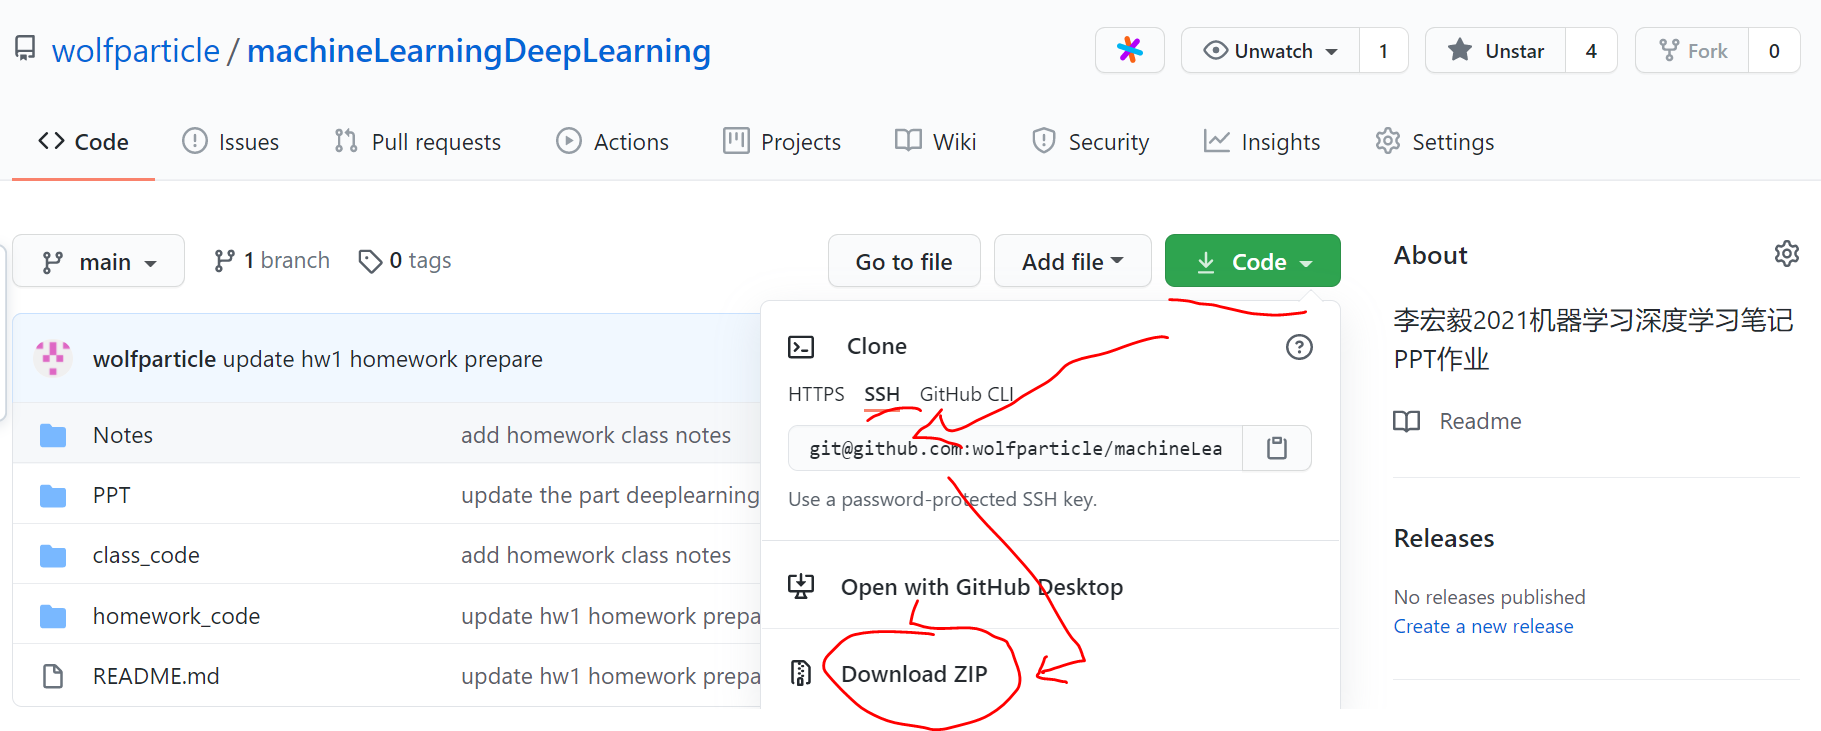Open the Issues tab
The image size is (1821, 731).
pyautogui.click(x=230, y=142)
